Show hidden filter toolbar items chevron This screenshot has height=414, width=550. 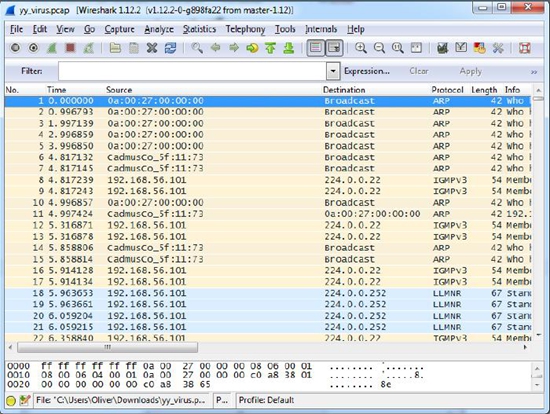(534, 72)
